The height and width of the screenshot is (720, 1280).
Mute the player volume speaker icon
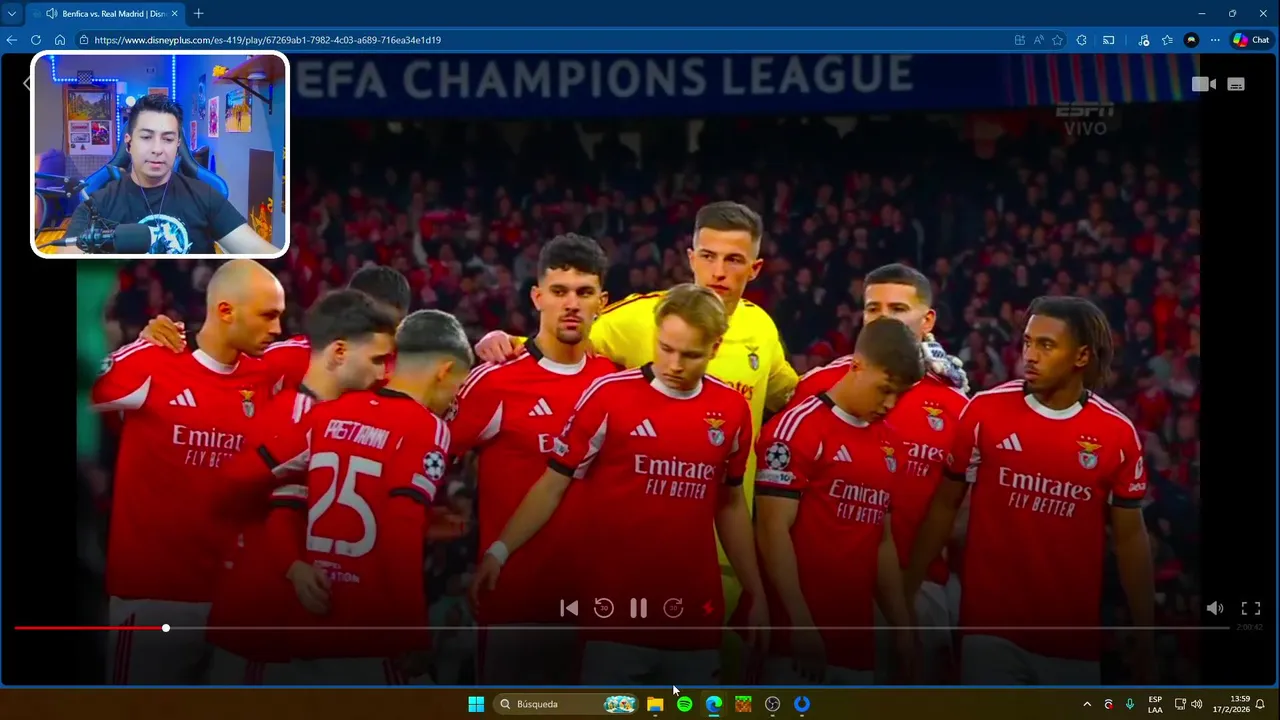pos(1215,608)
